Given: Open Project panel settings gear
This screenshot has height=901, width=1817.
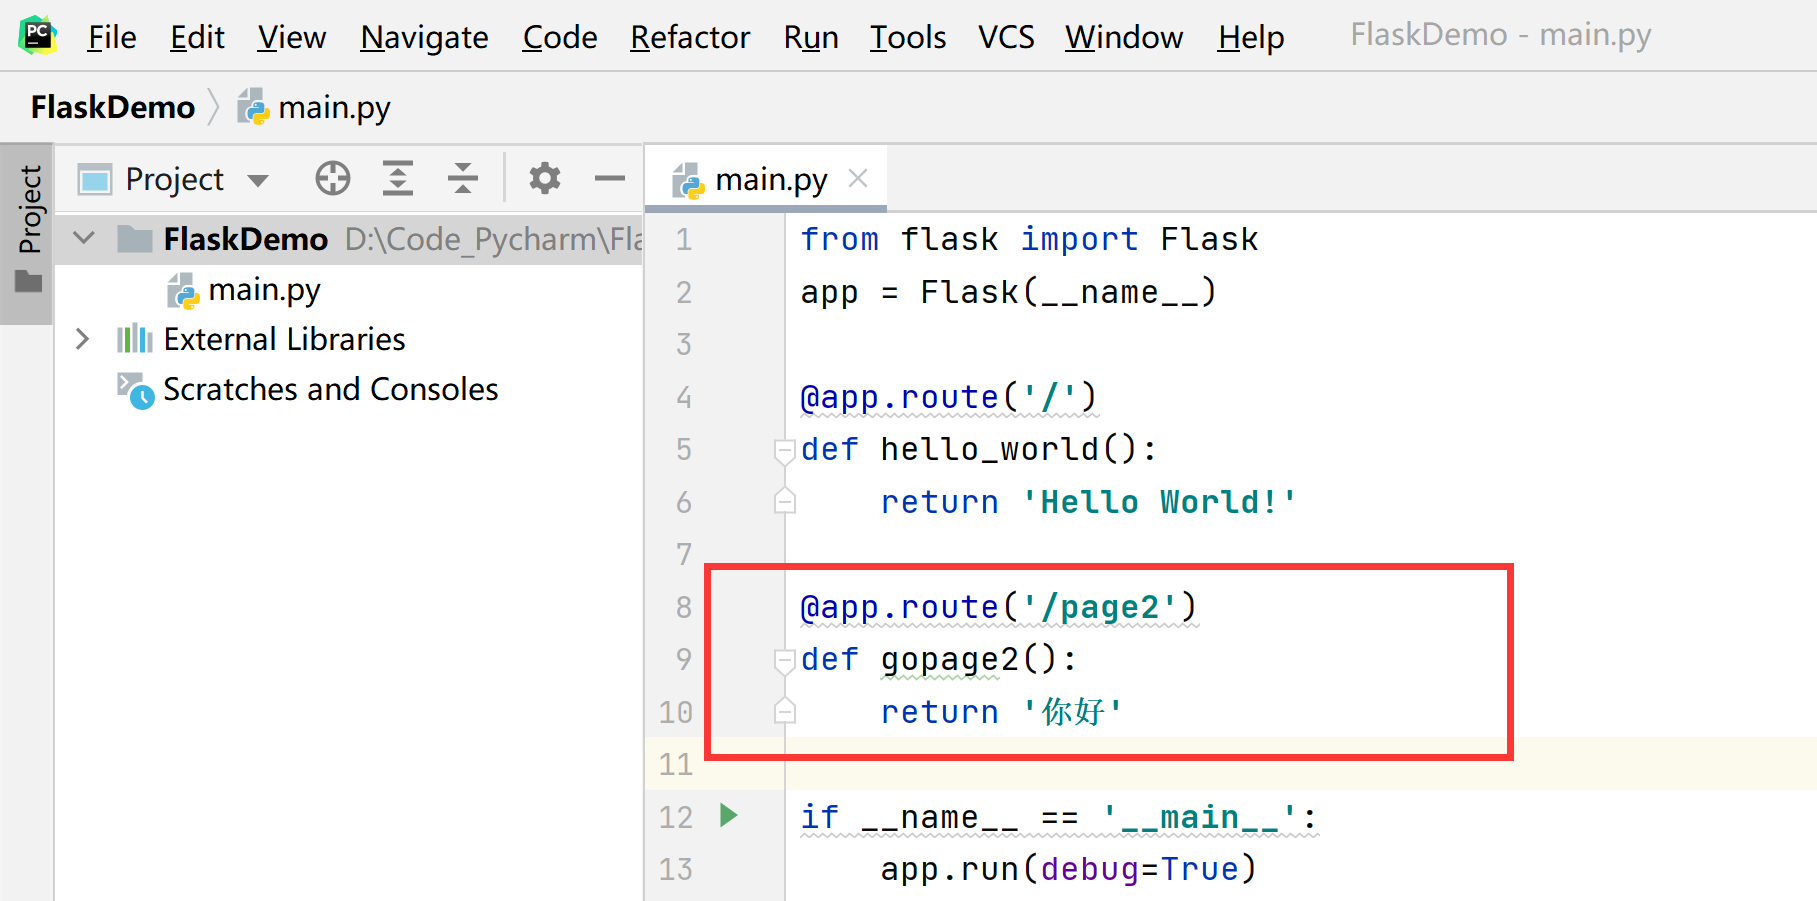Looking at the screenshot, I should 544,179.
